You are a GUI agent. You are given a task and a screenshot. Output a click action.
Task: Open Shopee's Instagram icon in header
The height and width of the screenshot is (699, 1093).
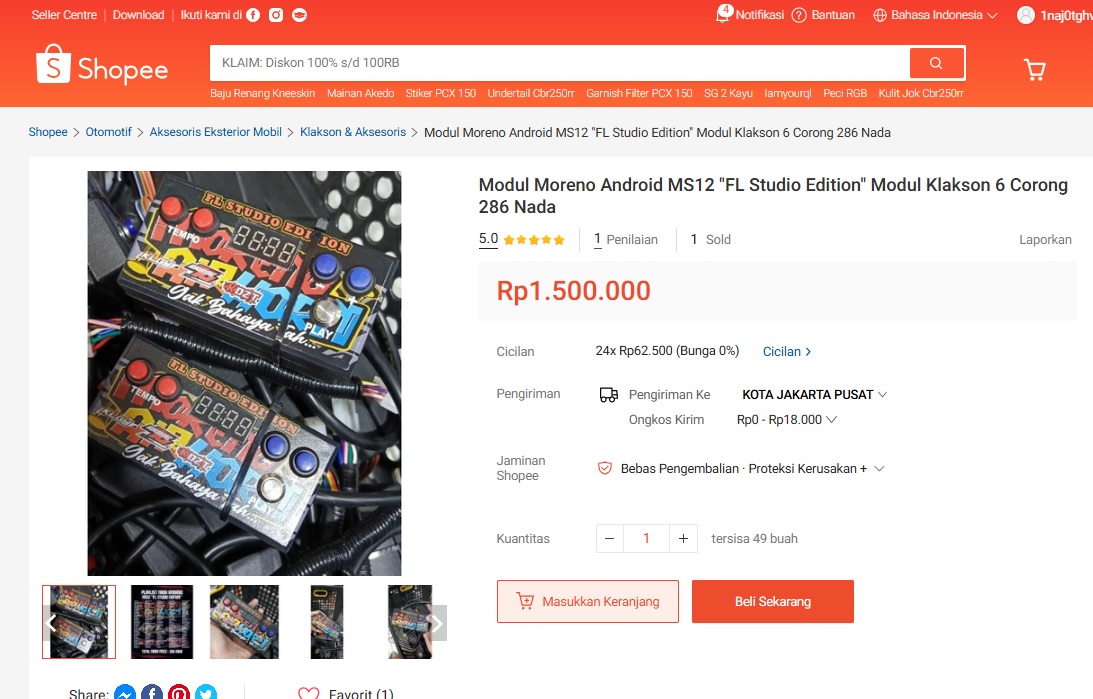tap(276, 15)
